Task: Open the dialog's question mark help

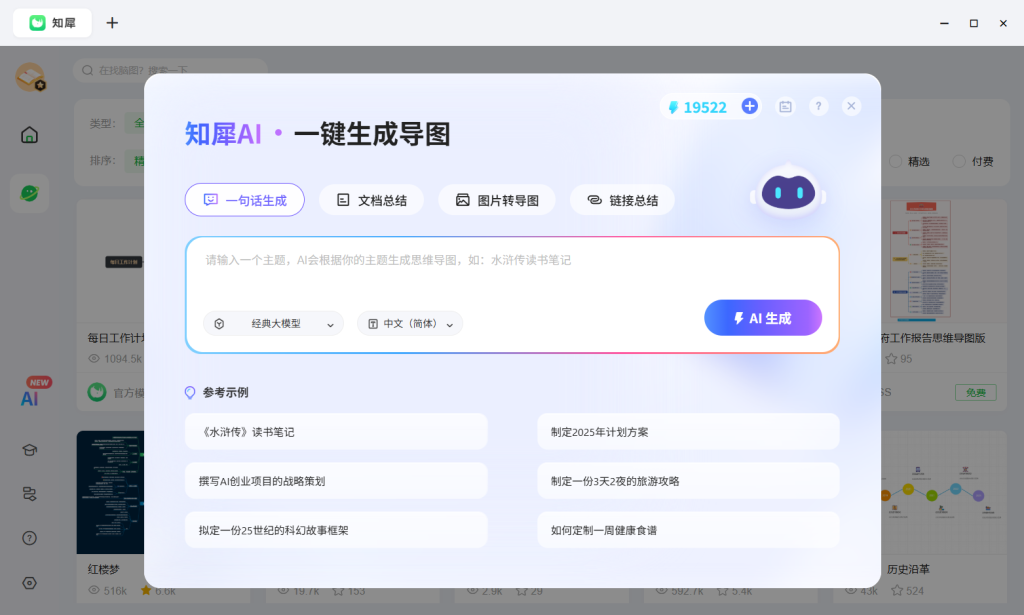Action: (x=818, y=106)
